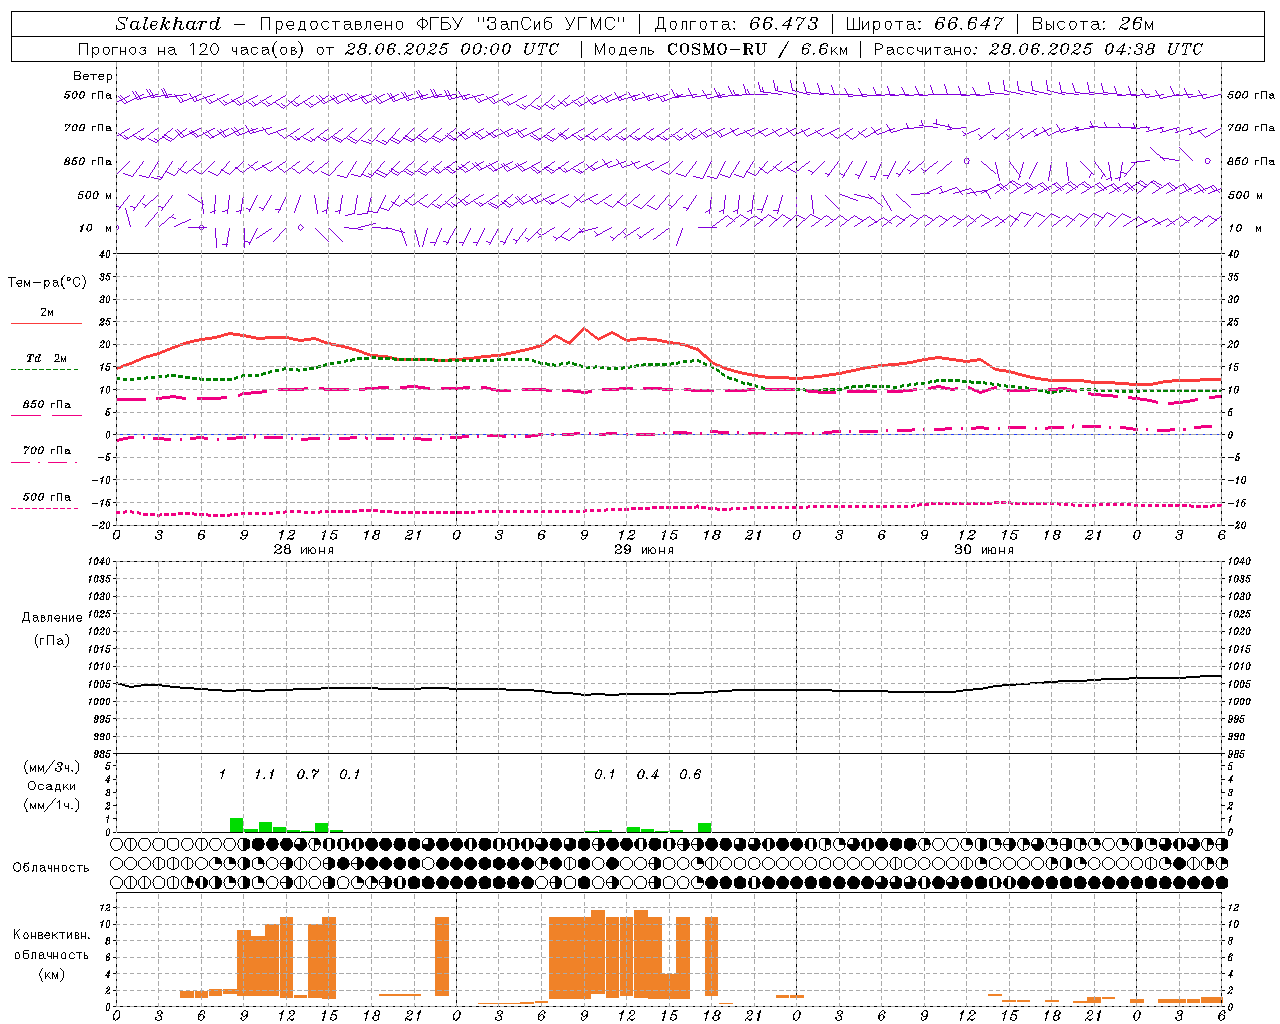Click the "(мм/3ч.)" precipitation unit label
1280x1024 pixels.
(51, 767)
